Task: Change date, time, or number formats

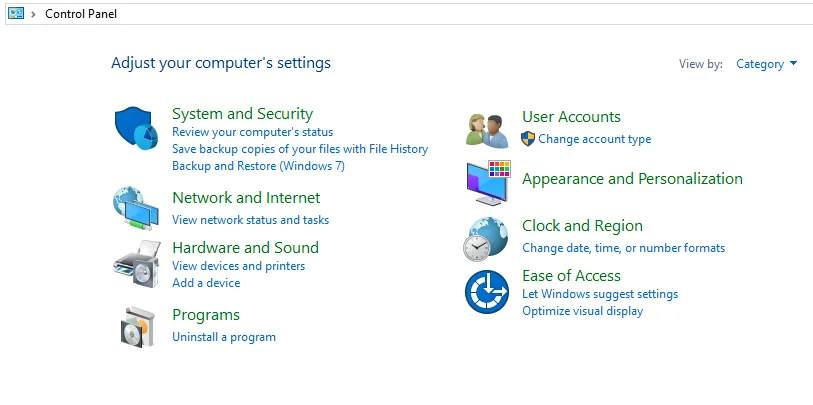Action: (624, 248)
